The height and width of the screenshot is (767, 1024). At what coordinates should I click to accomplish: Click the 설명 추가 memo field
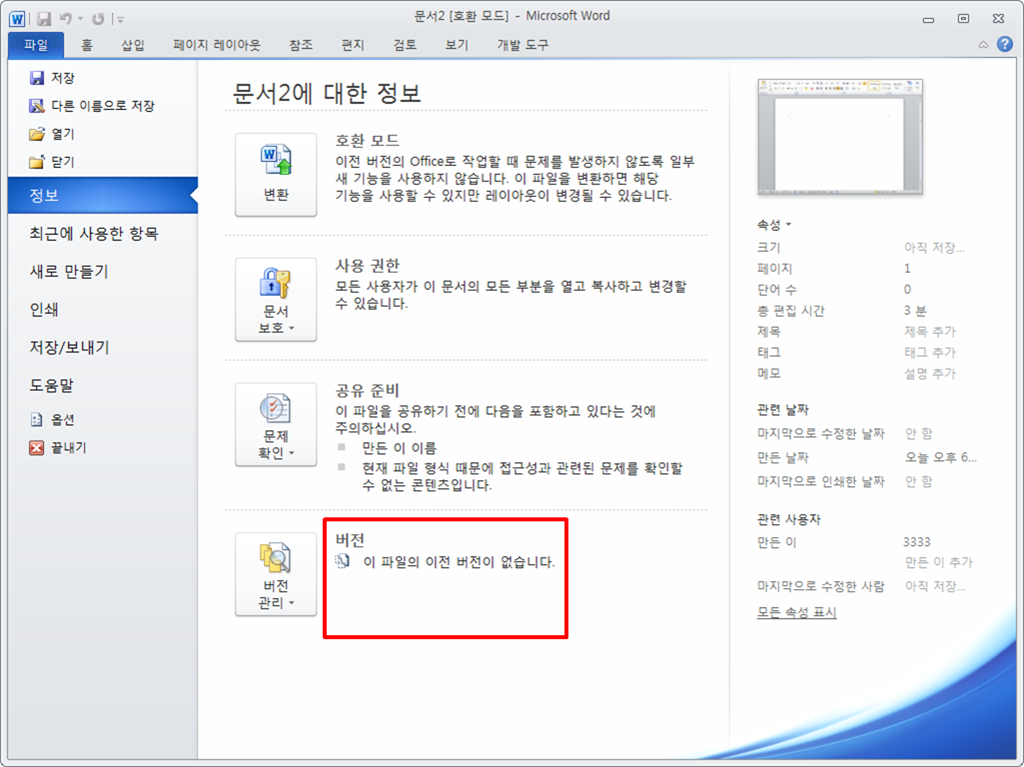pyautogui.click(x=929, y=373)
